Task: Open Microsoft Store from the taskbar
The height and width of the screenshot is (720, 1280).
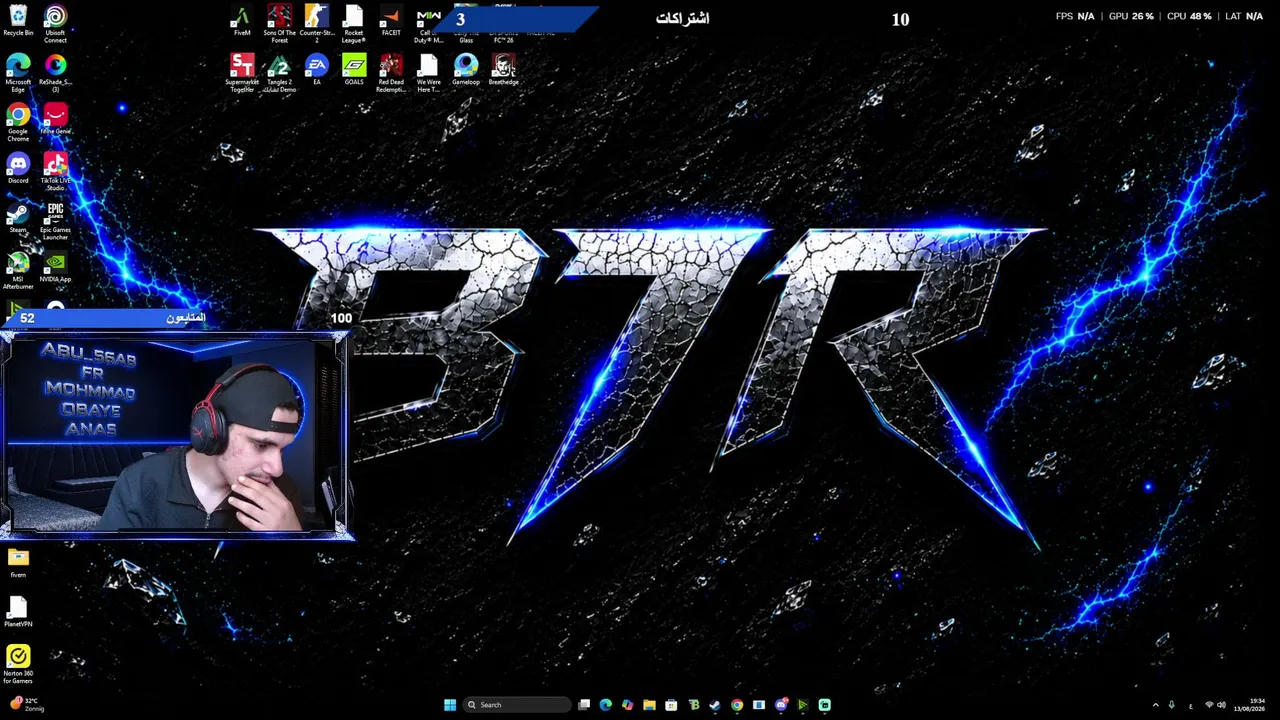Action: (671, 705)
